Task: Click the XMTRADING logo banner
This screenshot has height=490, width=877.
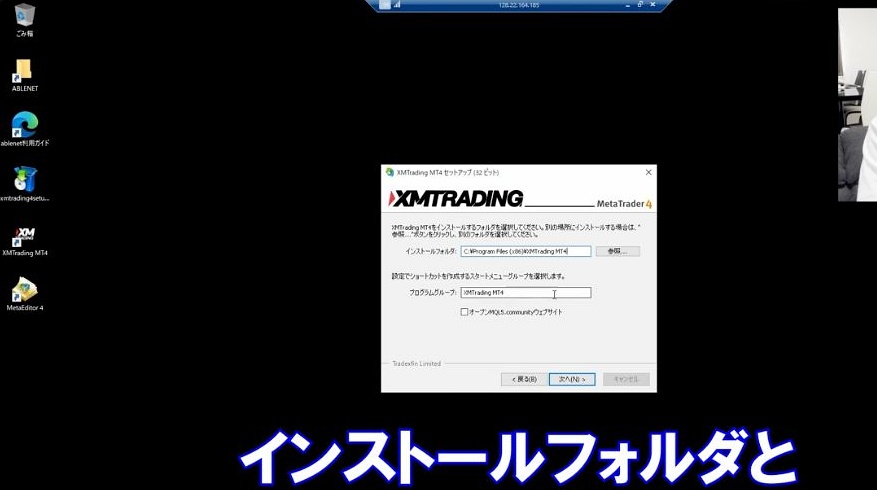Action: coord(455,199)
